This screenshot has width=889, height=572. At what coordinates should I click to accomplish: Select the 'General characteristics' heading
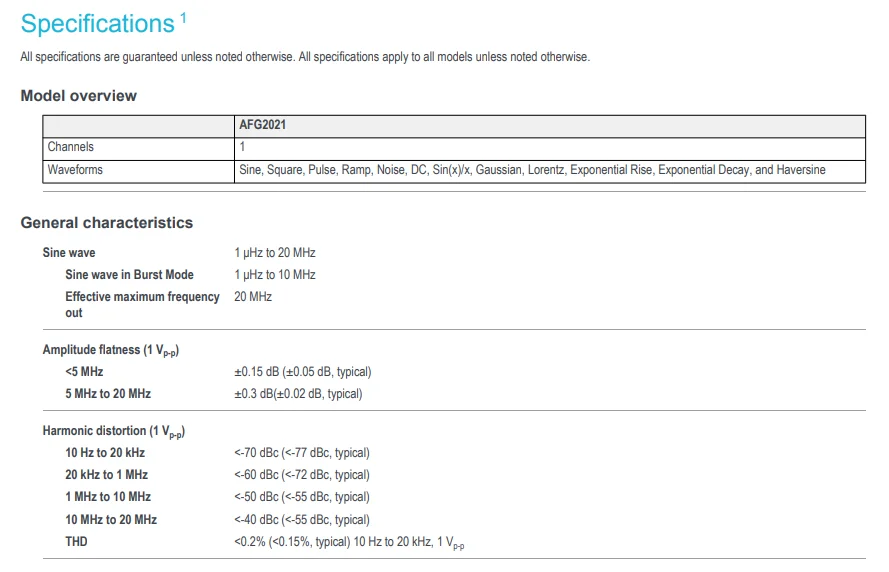(107, 223)
